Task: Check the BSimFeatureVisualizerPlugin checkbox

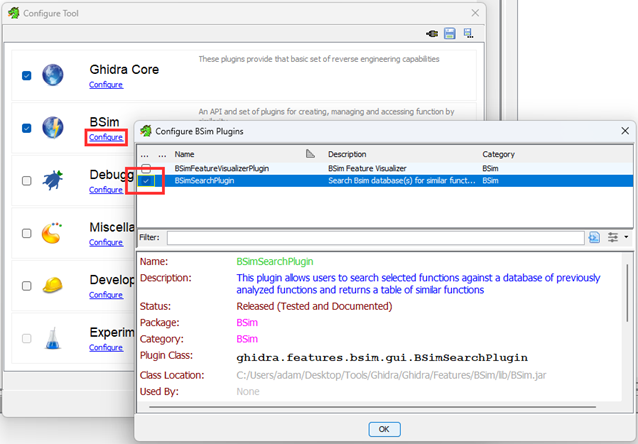Action: [146, 169]
